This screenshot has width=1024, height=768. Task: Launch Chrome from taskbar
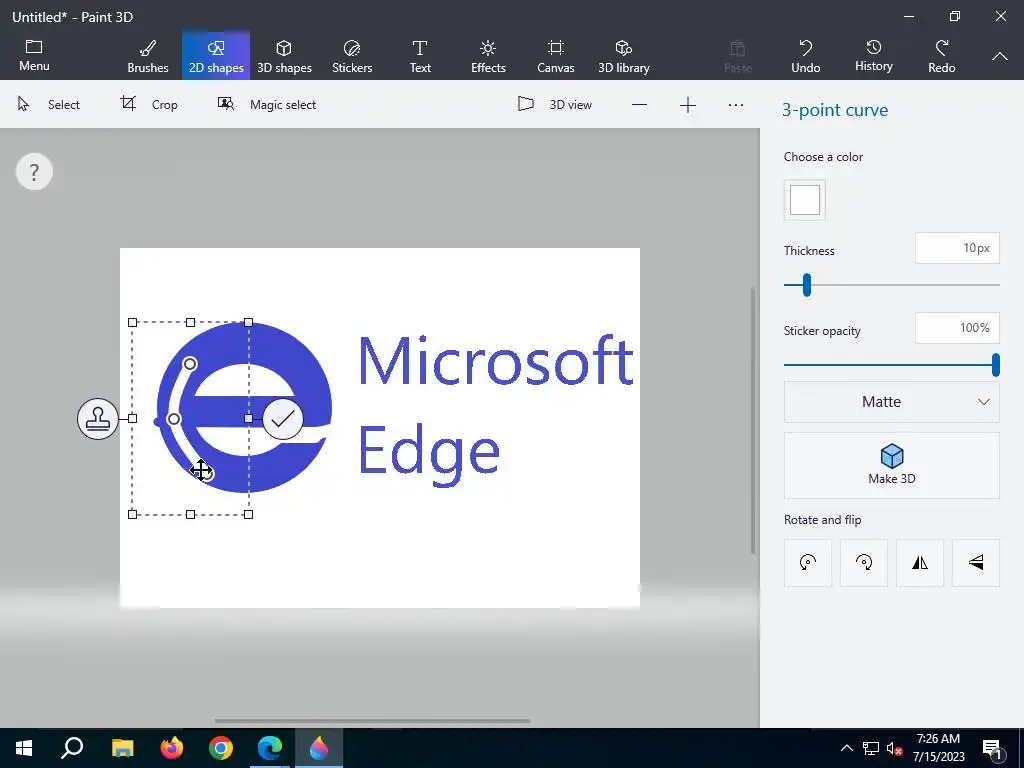tap(221, 748)
